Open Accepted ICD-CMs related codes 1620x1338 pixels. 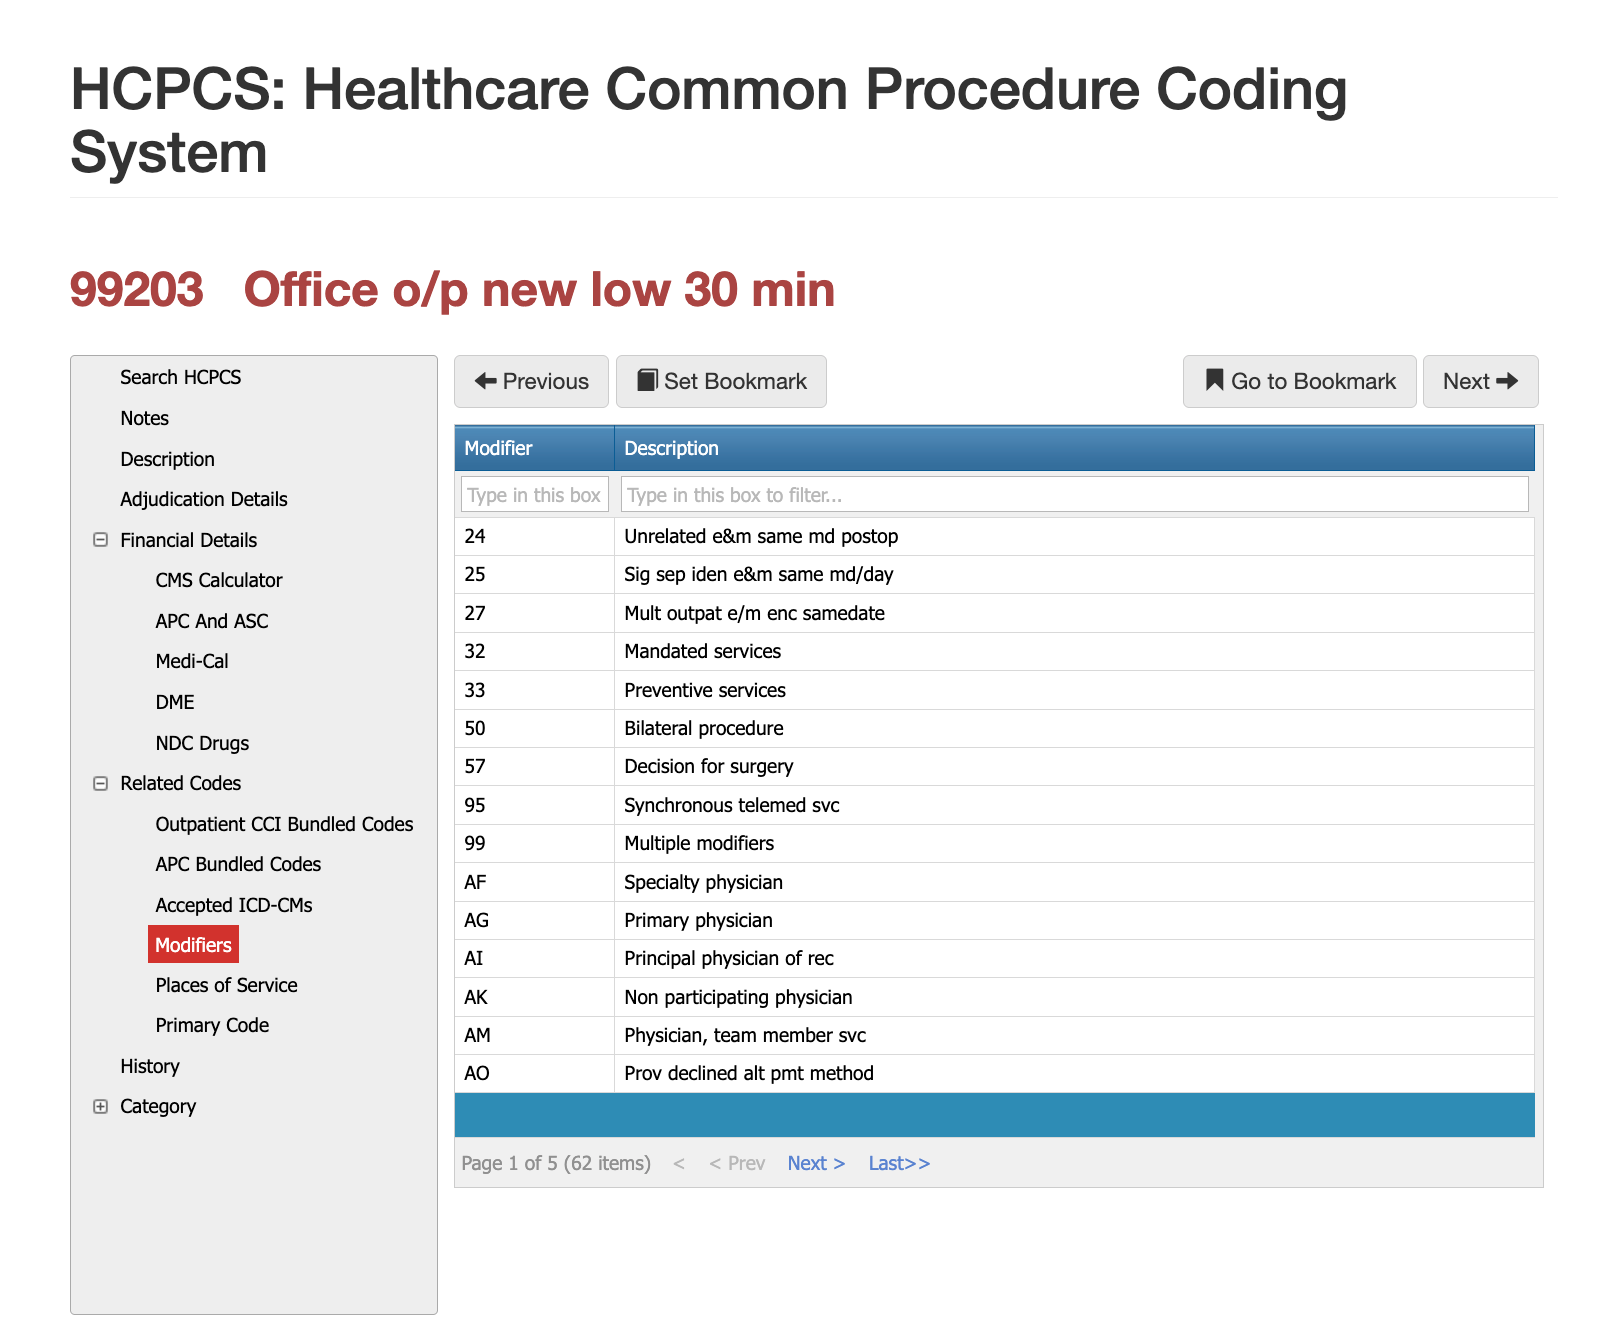pyautogui.click(x=233, y=905)
